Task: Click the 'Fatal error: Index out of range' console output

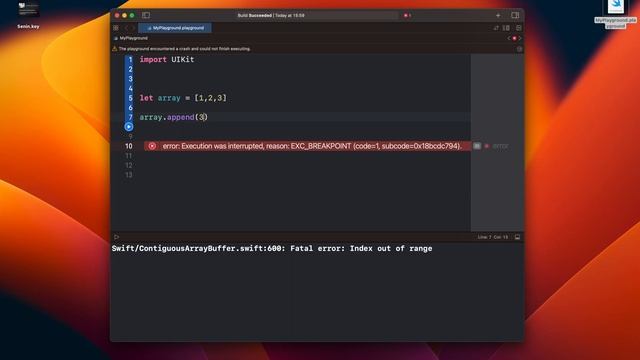Action: coord(272,249)
